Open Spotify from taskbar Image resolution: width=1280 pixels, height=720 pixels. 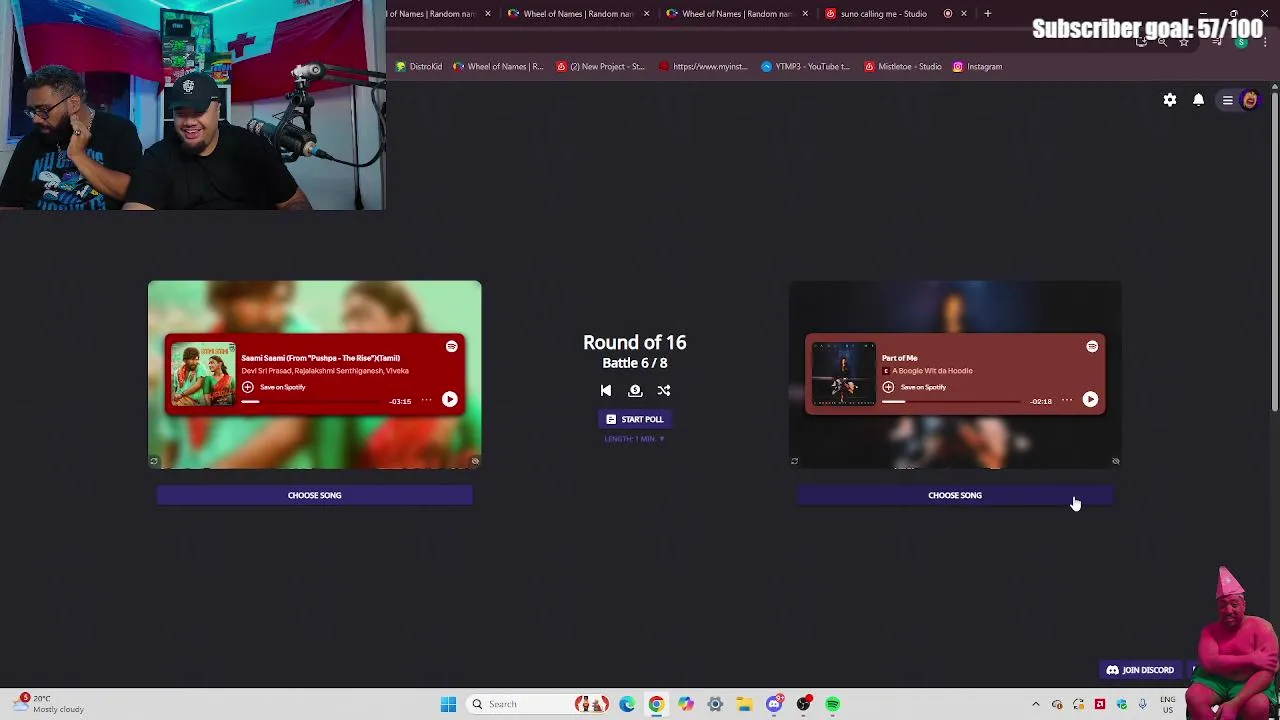(x=833, y=704)
